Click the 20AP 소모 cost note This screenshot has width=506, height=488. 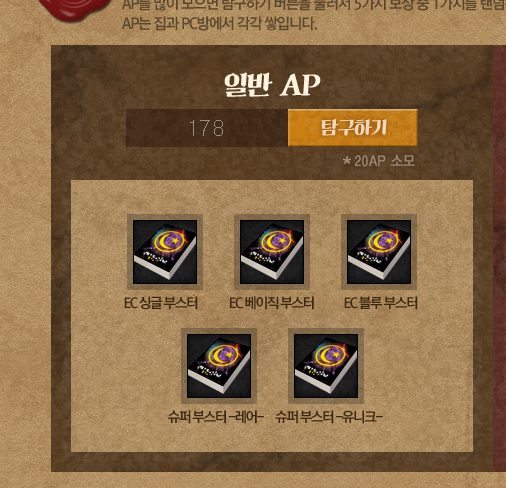pyautogui.click(x=379, y=161)
